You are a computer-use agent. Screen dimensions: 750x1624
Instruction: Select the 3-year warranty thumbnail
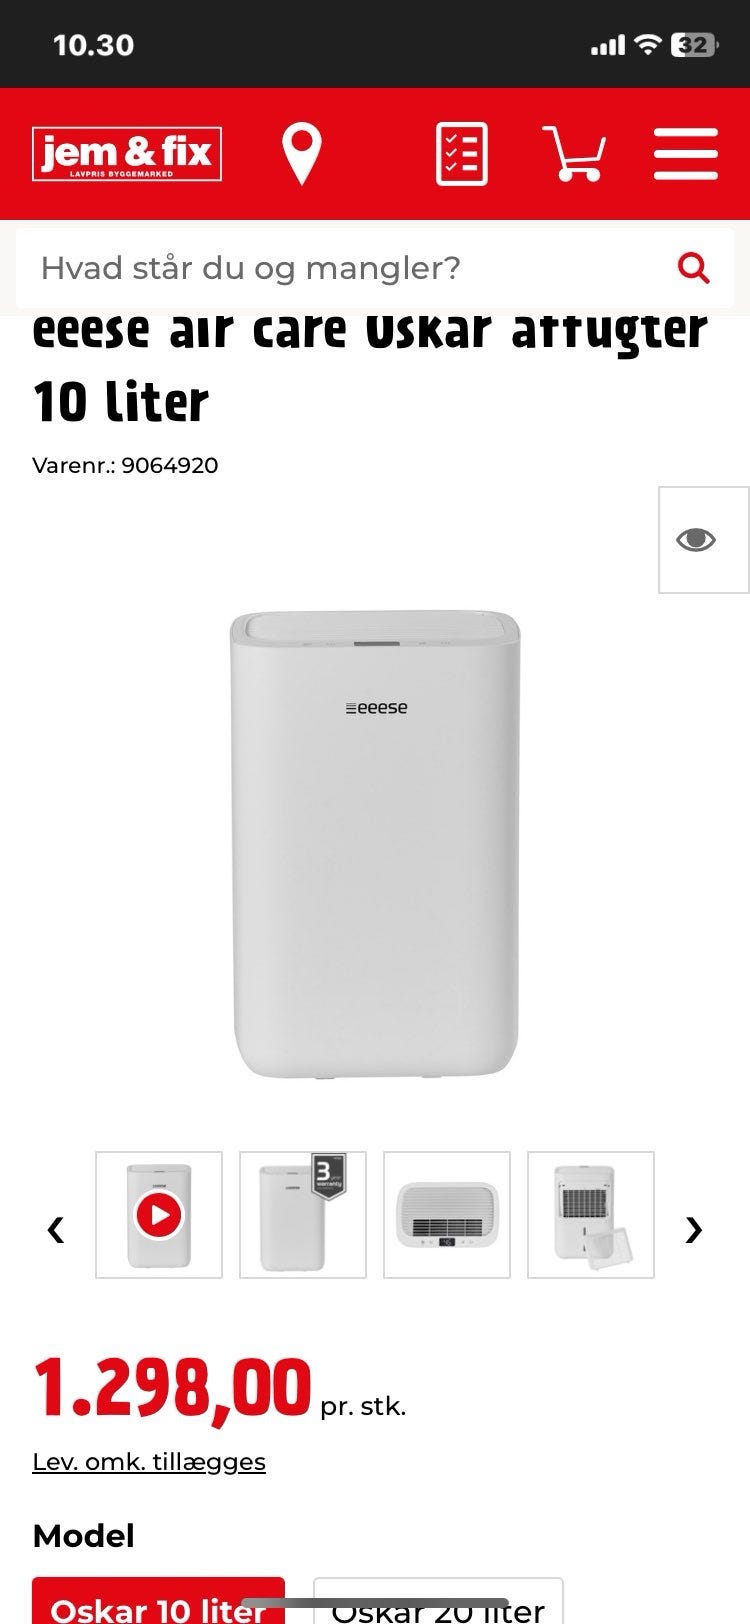click(x=303, y=1215)
